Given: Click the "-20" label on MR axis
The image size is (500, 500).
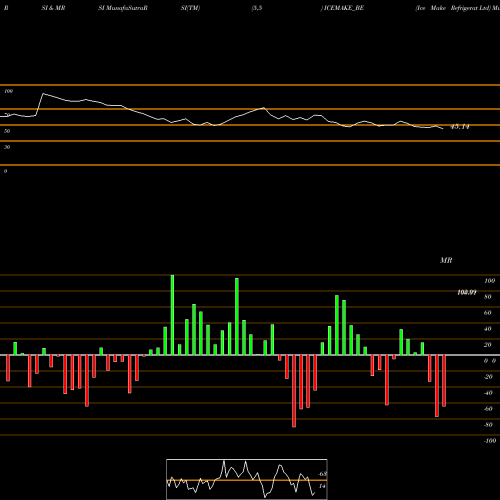Looking at the screenshot, I should coord(488,377).
